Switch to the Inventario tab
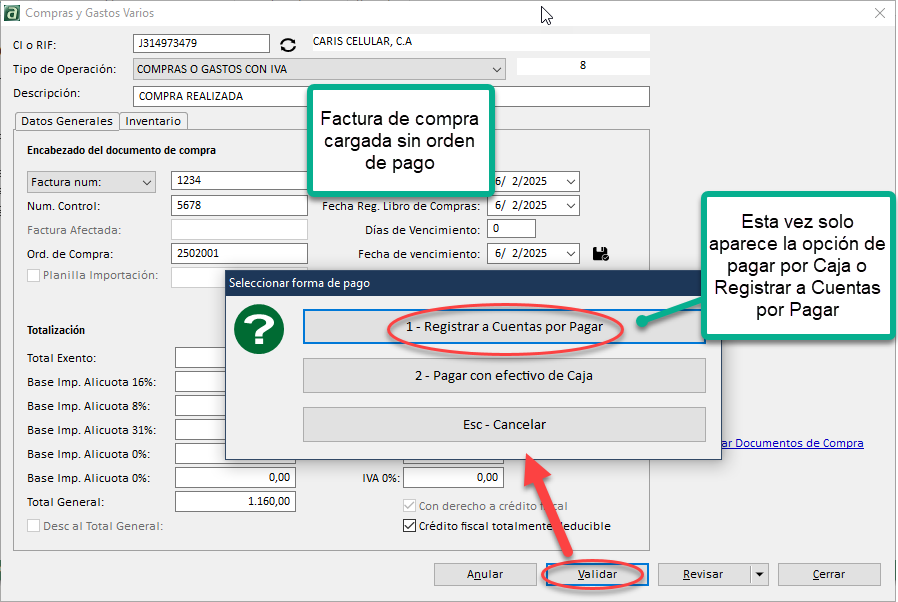Viewport: 898px width, 602px height. (x=153, y=120)
